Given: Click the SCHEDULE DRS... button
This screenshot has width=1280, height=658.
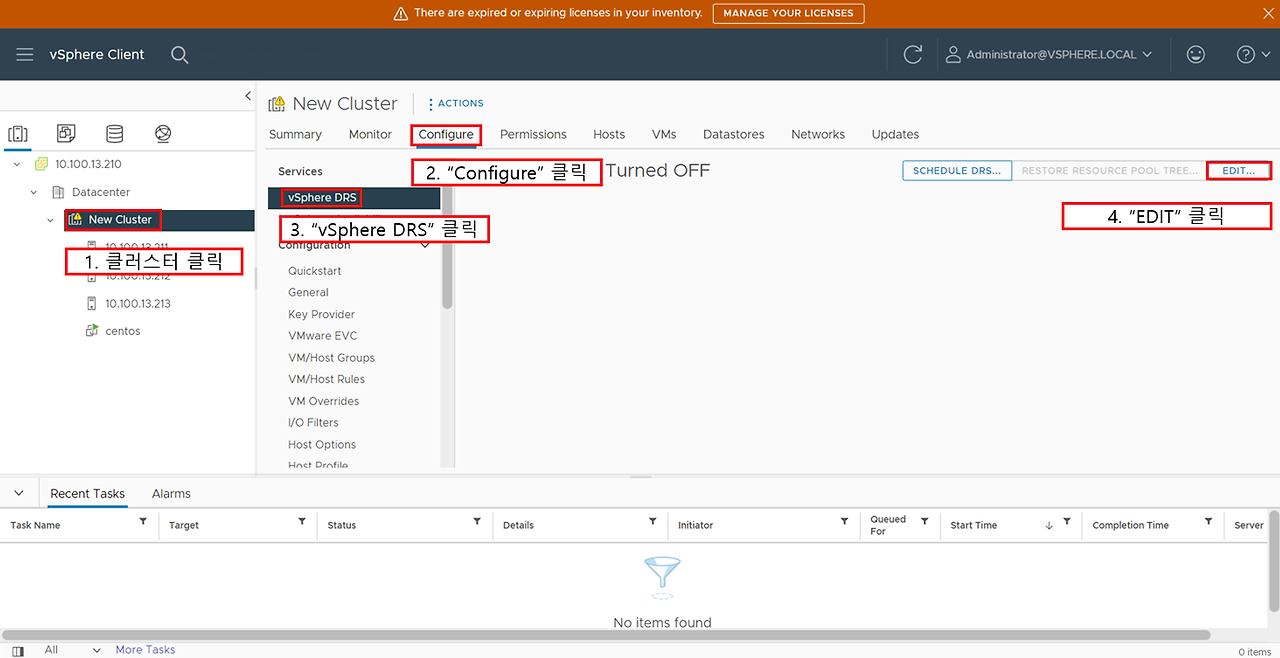Looking at the screenshot, I should pyautogui.click(x=957, y=171).
